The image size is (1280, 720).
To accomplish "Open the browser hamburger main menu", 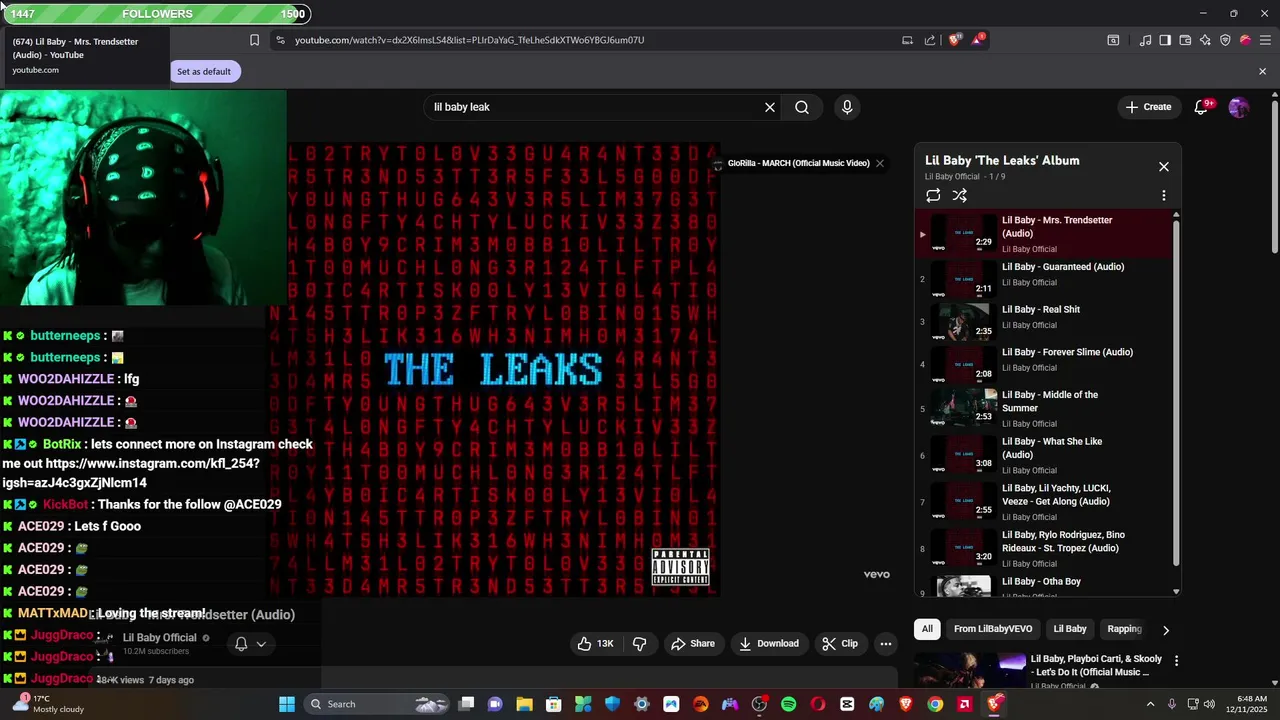I will point(1264,40).
